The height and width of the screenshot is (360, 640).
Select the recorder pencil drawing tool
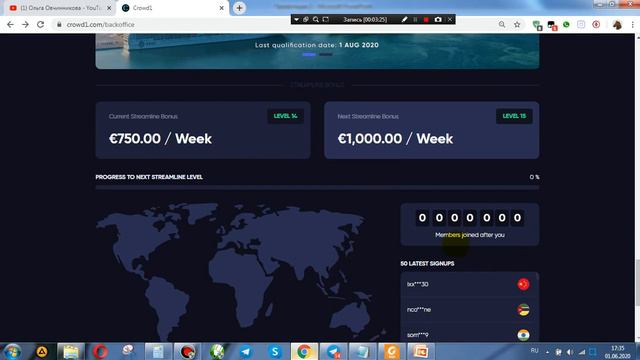(404, 19)
